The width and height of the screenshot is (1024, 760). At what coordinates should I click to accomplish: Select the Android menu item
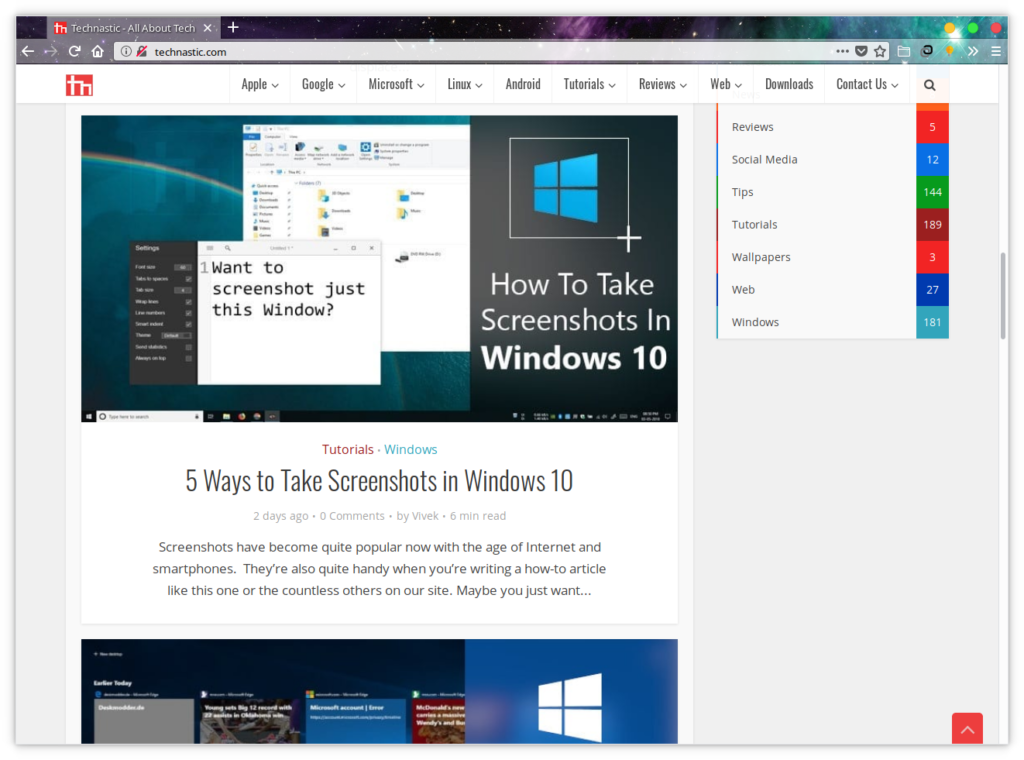522,84
